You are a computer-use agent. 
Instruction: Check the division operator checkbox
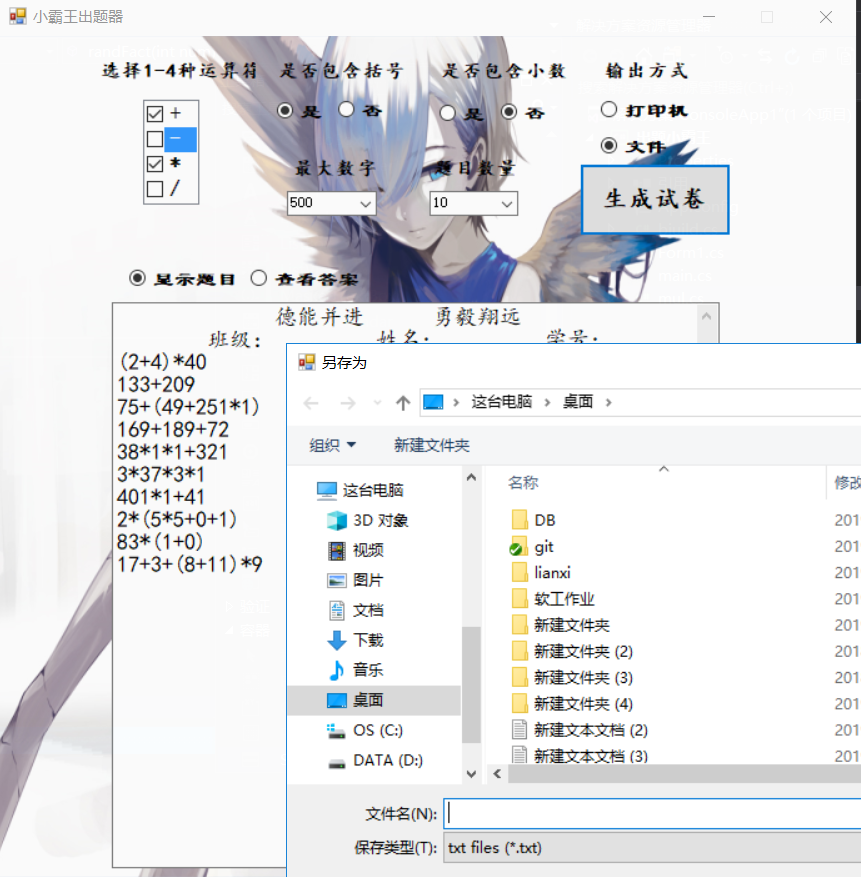click(155, 189)
